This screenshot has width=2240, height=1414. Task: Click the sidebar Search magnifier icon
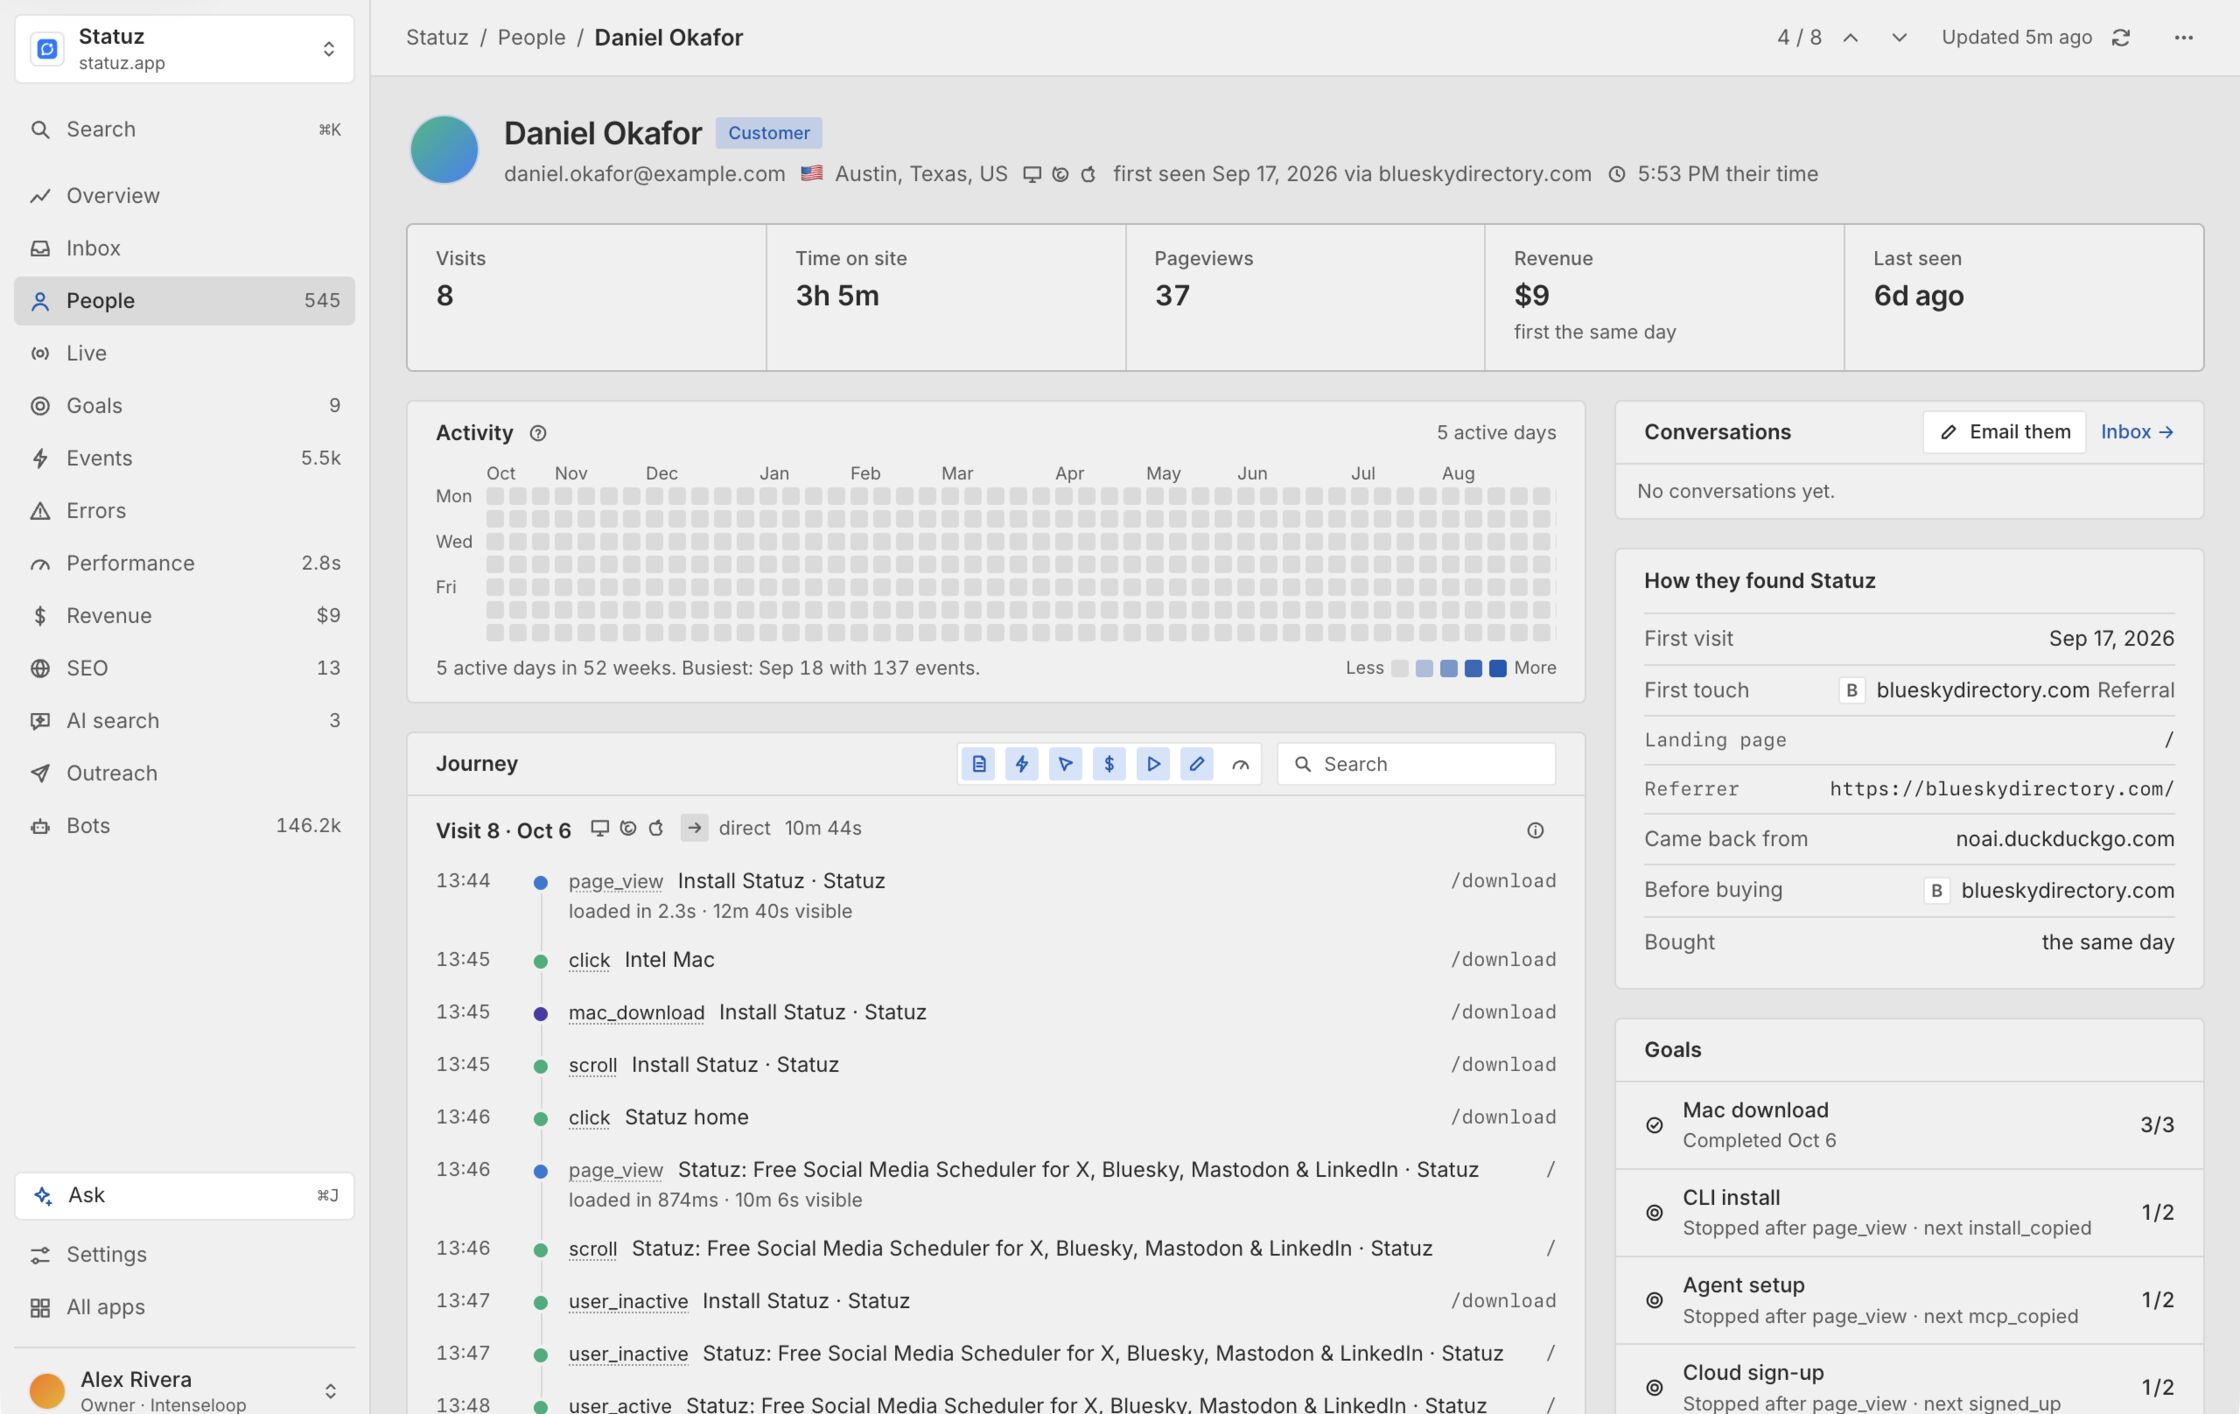pos(40,130)
